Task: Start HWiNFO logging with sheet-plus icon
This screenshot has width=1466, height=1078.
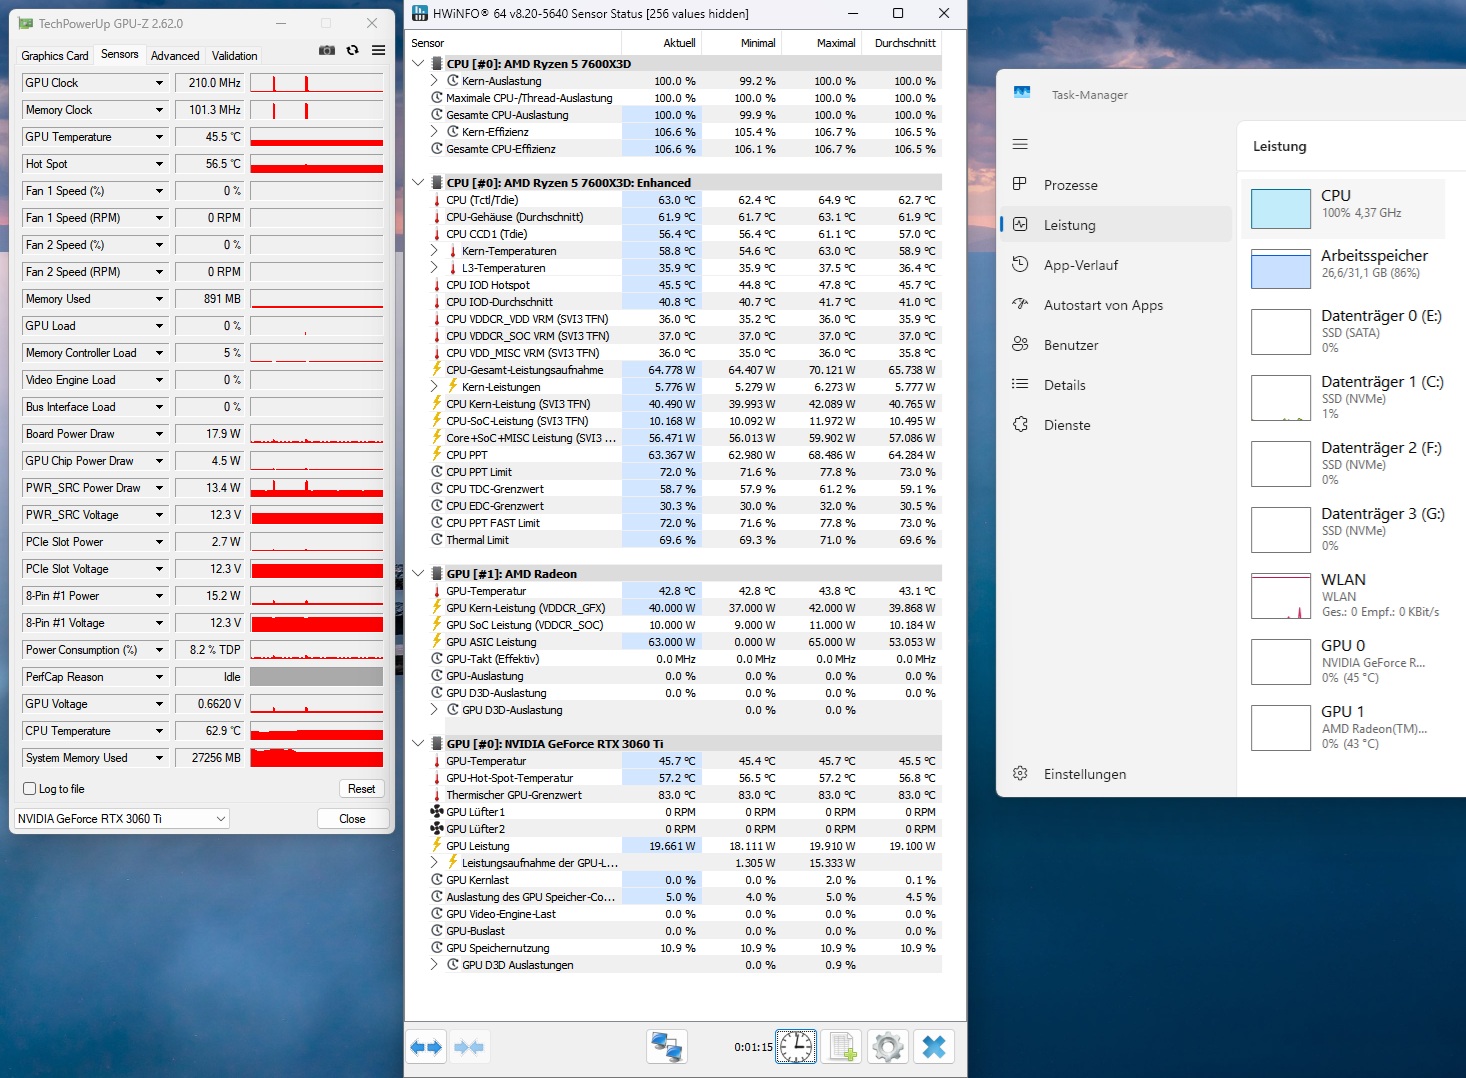Action: coord(842,1047)
